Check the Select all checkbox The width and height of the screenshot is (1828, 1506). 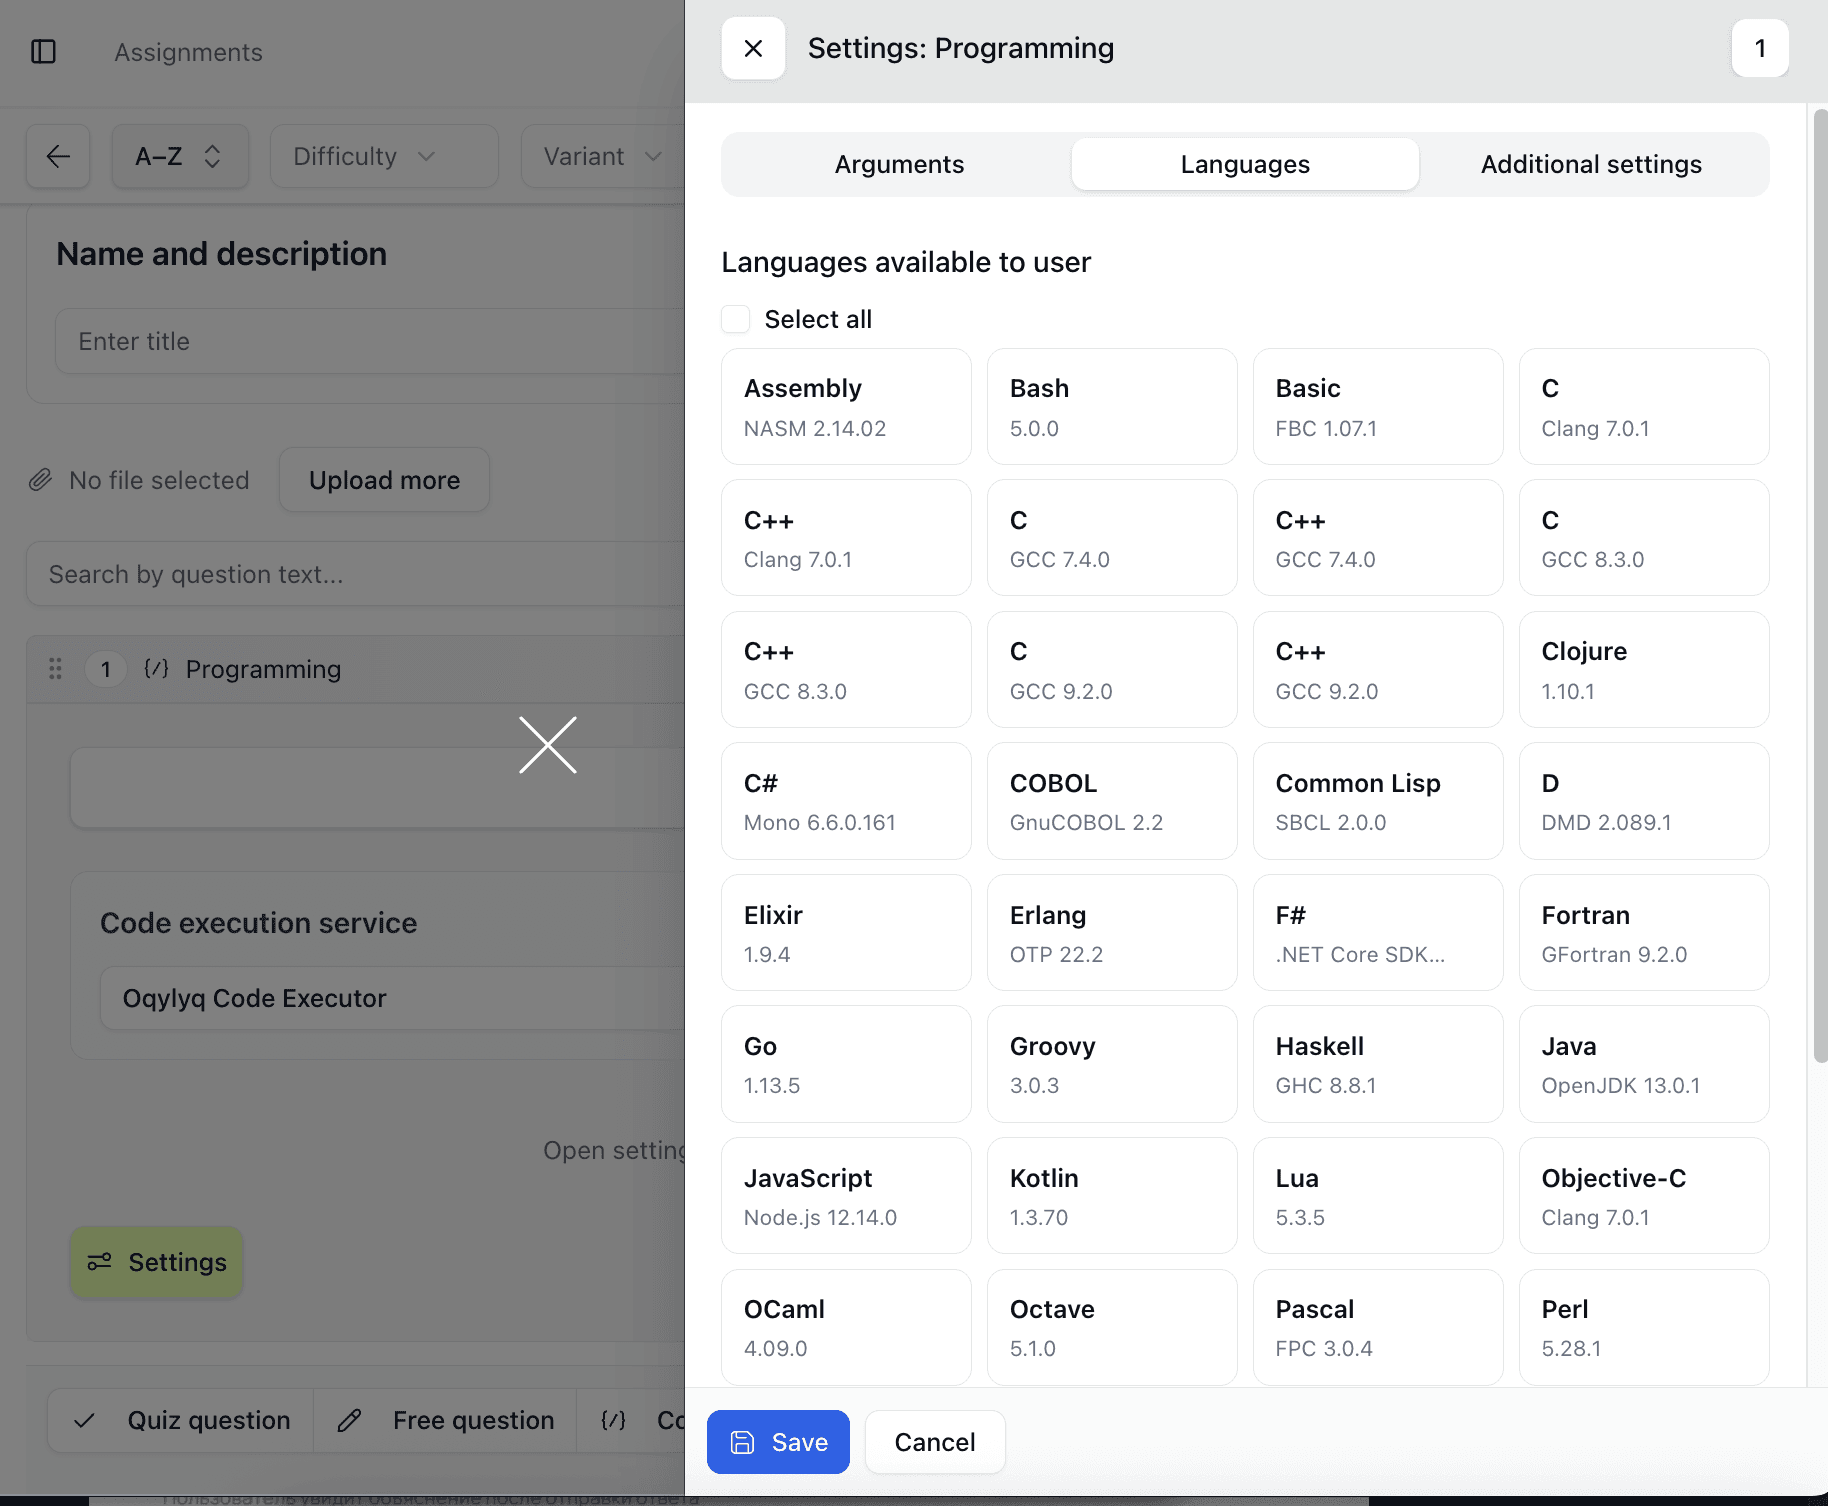pos(736,319)
